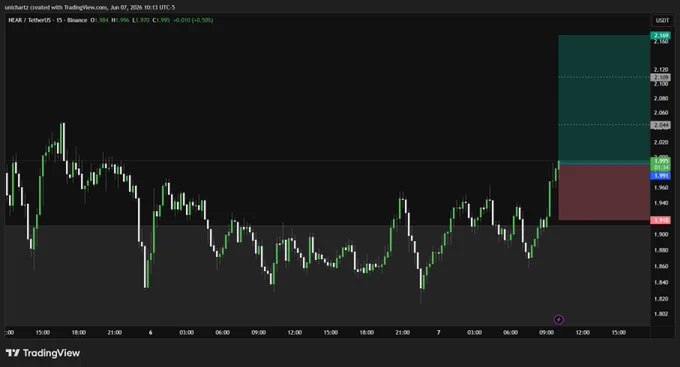Click the TradingView logo
Screen dimensions: 680x367
coord(43,353)
